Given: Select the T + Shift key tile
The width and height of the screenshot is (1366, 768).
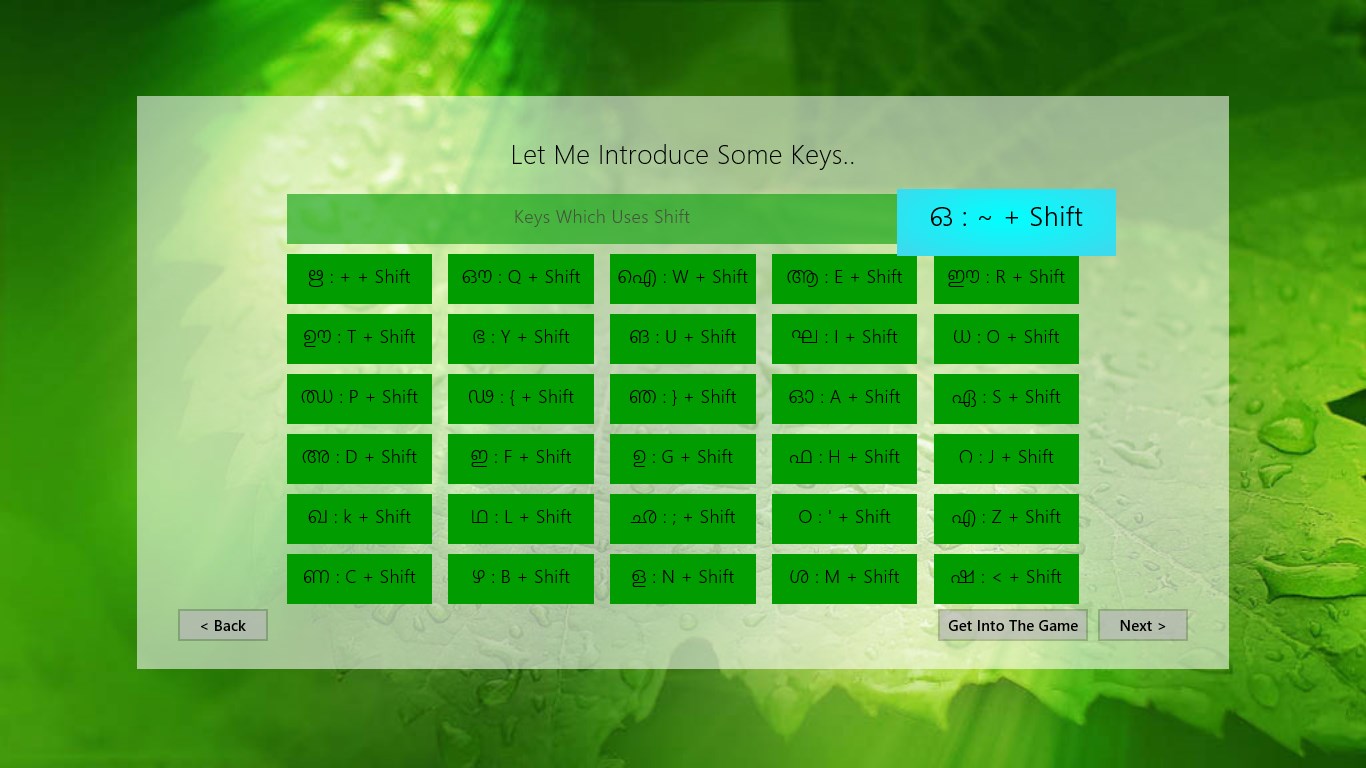Looking at the screenshot, I should [359, 338].
